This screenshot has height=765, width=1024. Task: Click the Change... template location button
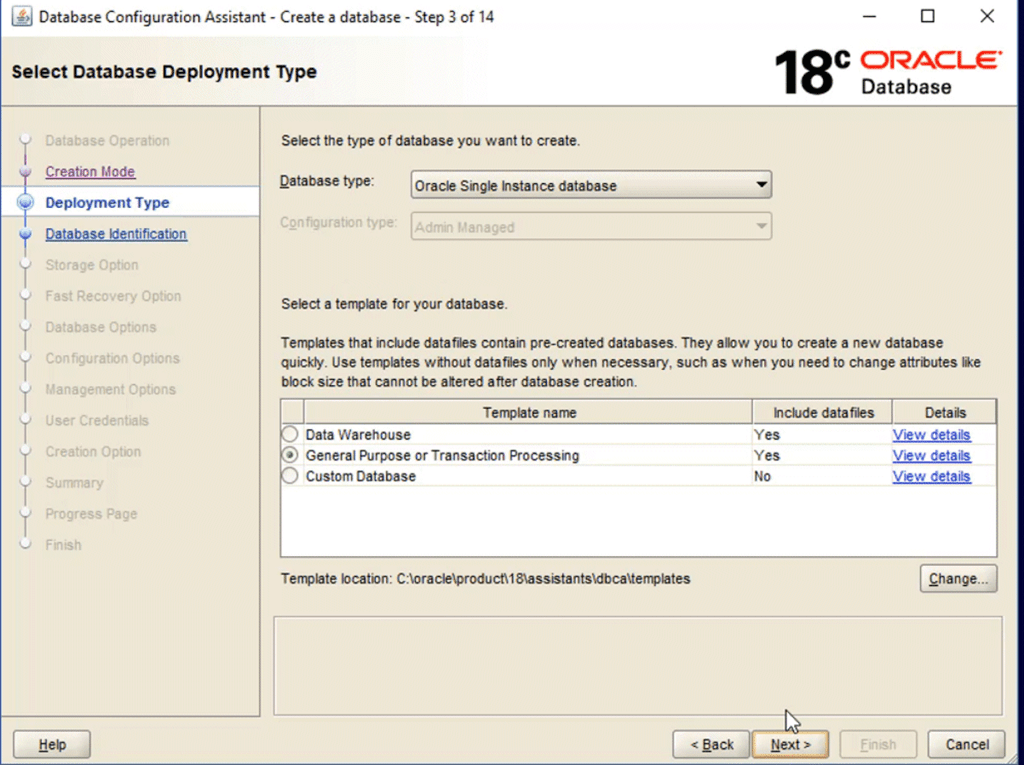point(958,579)
